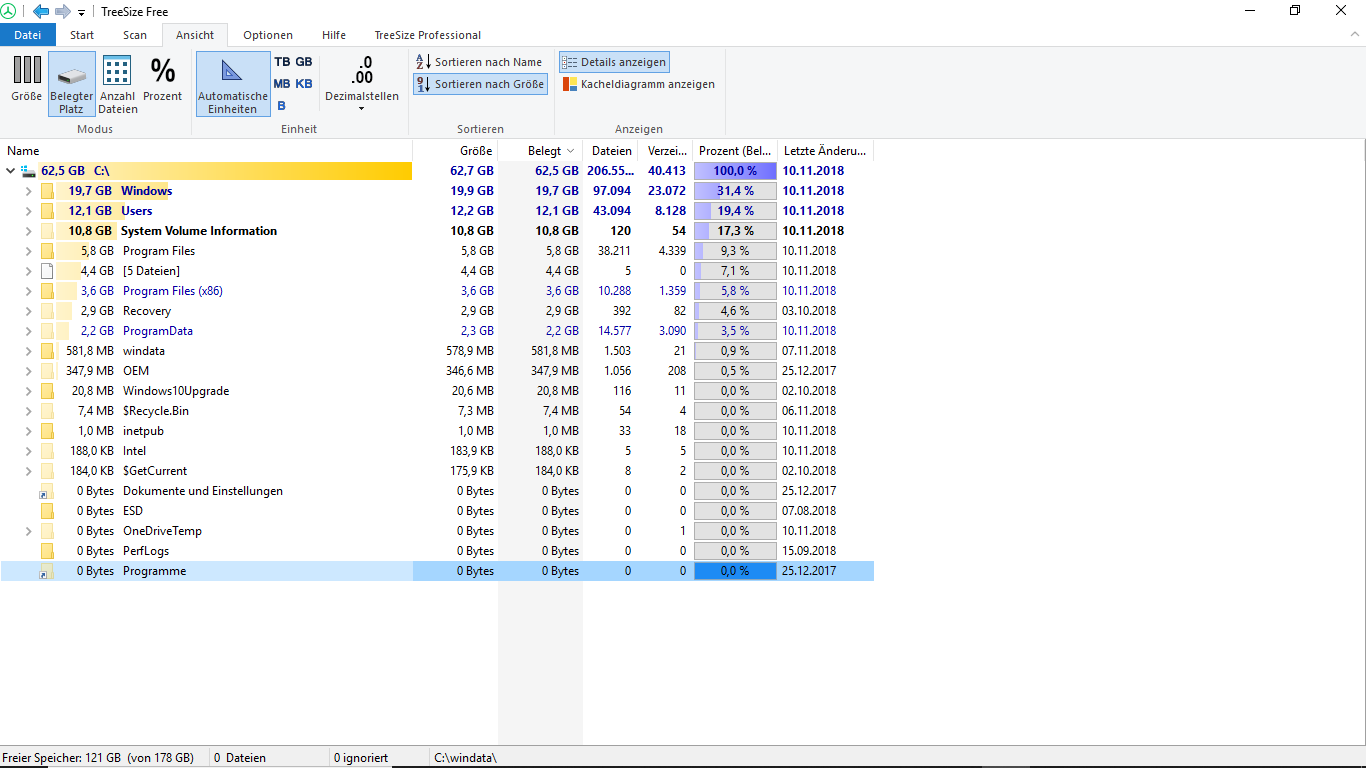Show the Kacheldiagramm
1366x768 pixels.
coord(638,84)
